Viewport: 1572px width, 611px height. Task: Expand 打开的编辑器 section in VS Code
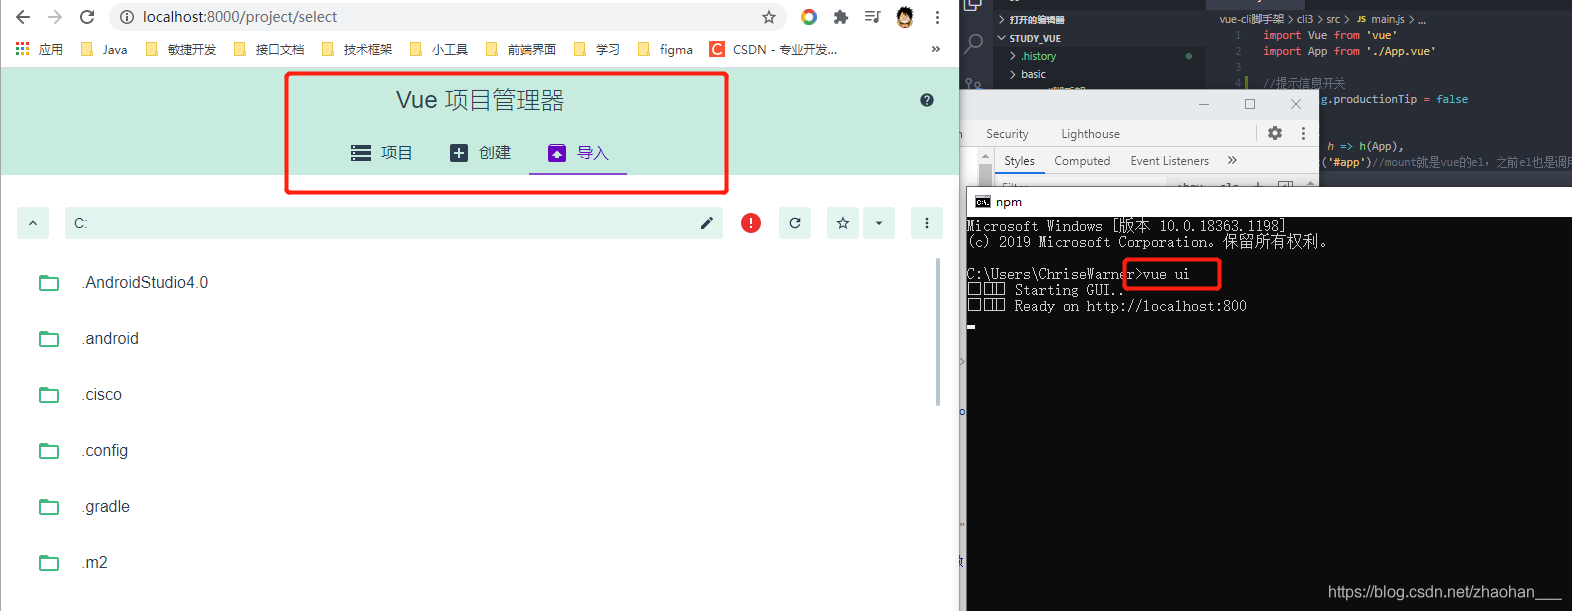1031,20
